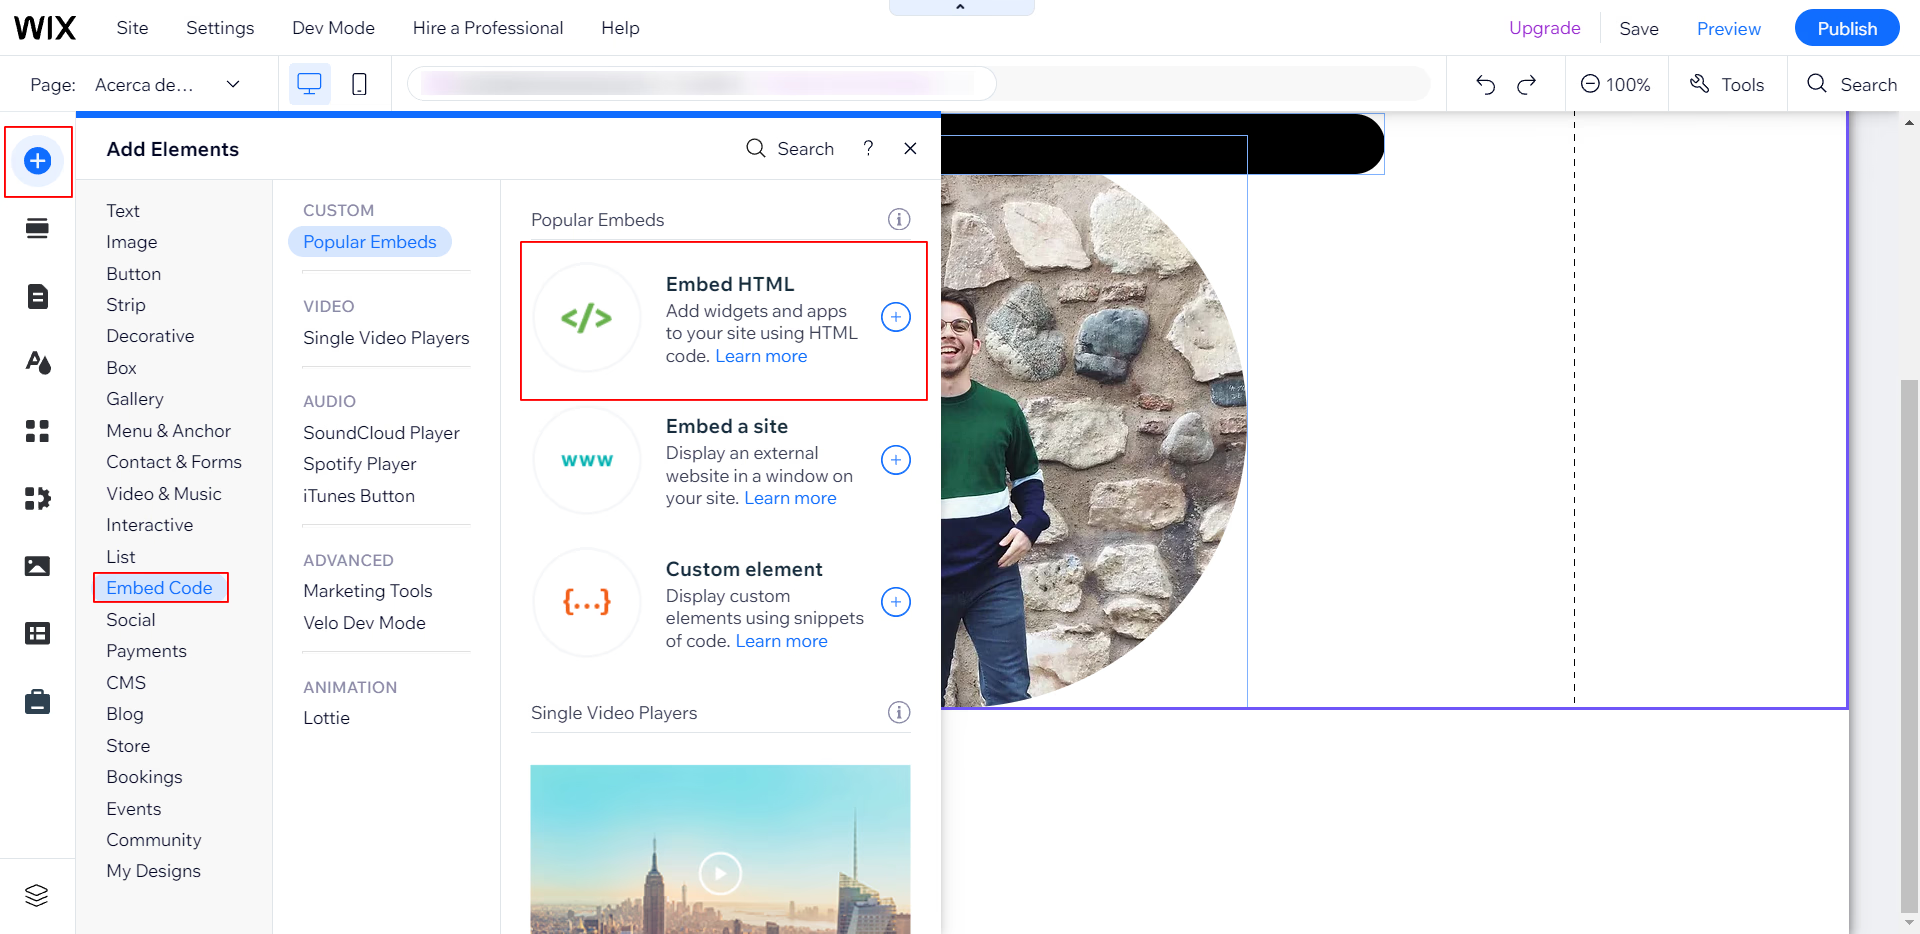Undo the last action
Screen dimensions: 1920x934
coord(1486,85)
